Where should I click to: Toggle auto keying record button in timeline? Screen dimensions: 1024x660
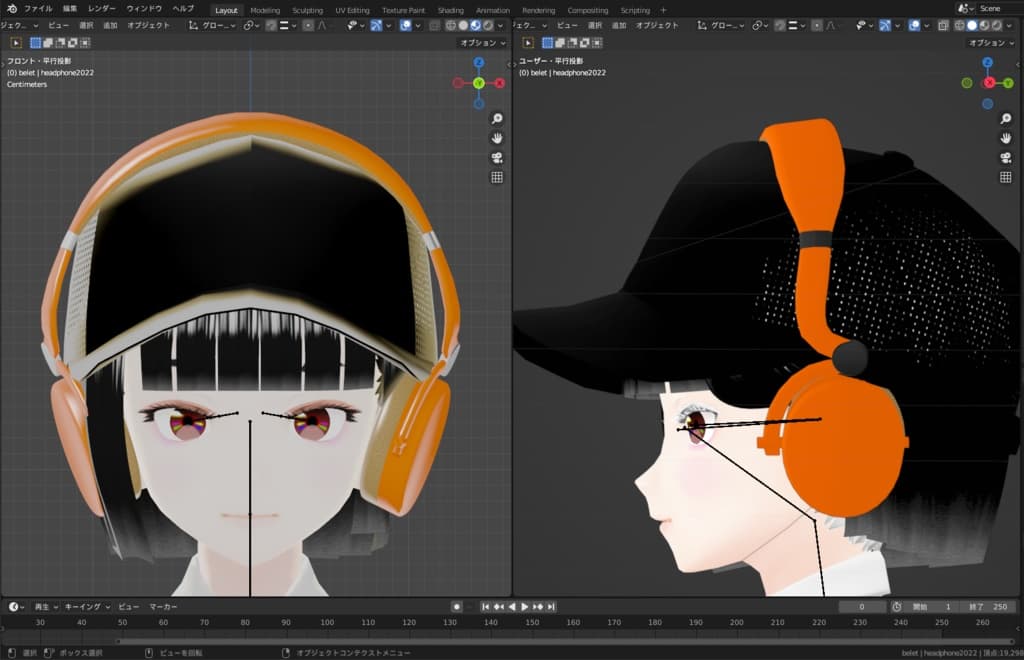click(x=457, y=607)
